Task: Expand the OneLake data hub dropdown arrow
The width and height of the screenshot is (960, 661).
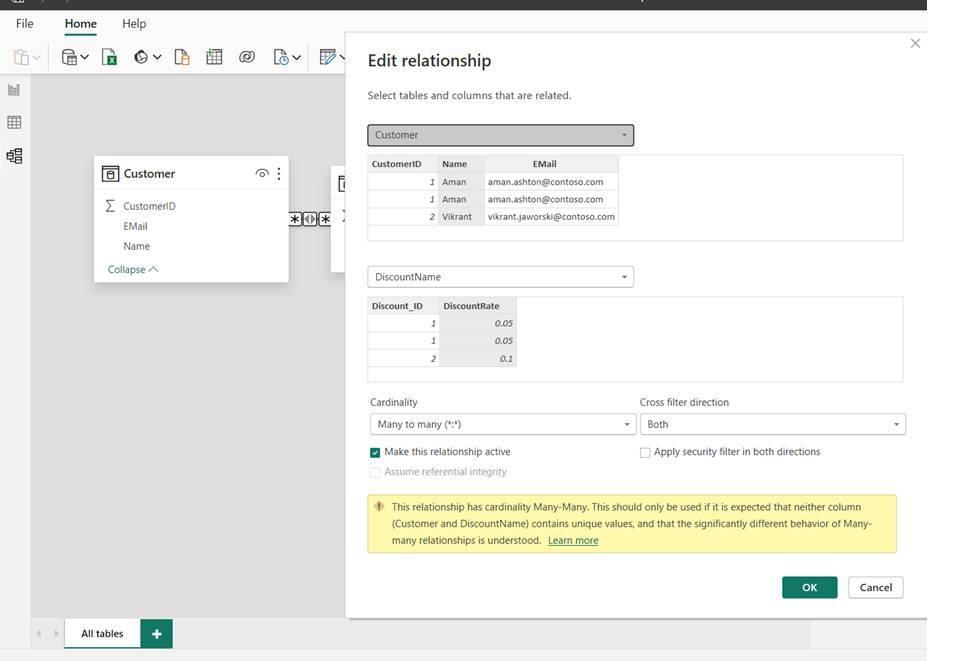Action: tap(157, 57)
